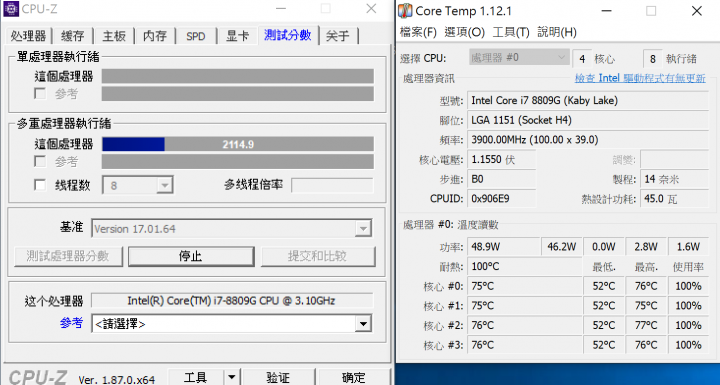Enable single-thread 參考 checkbox
Image resolution: width=720 pixels, height=385 pixels.
tap(40, 94)
